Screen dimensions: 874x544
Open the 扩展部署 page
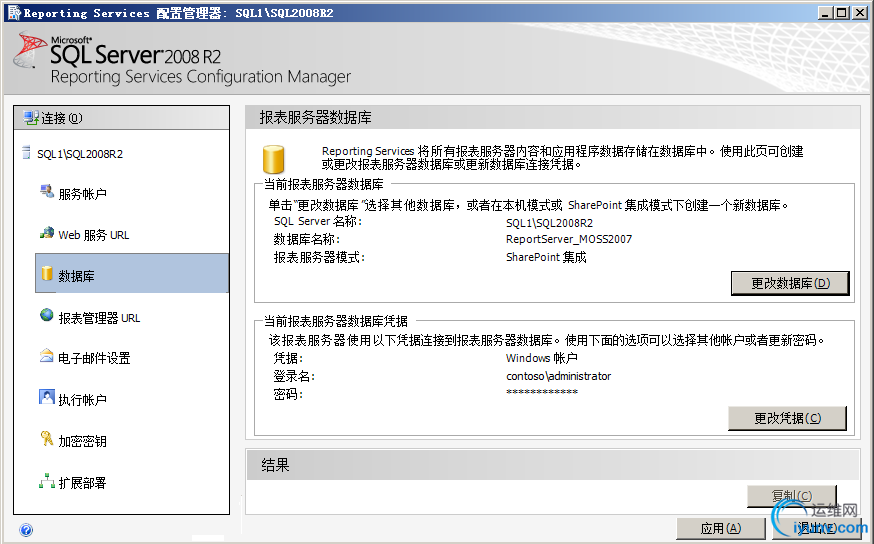[82, 483]
